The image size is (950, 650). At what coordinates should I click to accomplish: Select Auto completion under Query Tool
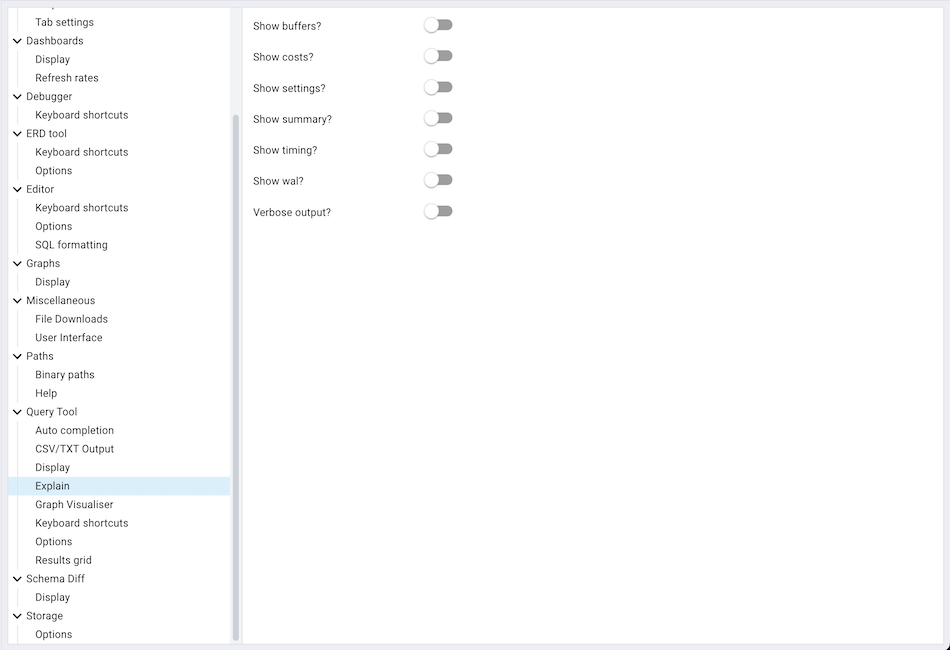tap(74, 430)
